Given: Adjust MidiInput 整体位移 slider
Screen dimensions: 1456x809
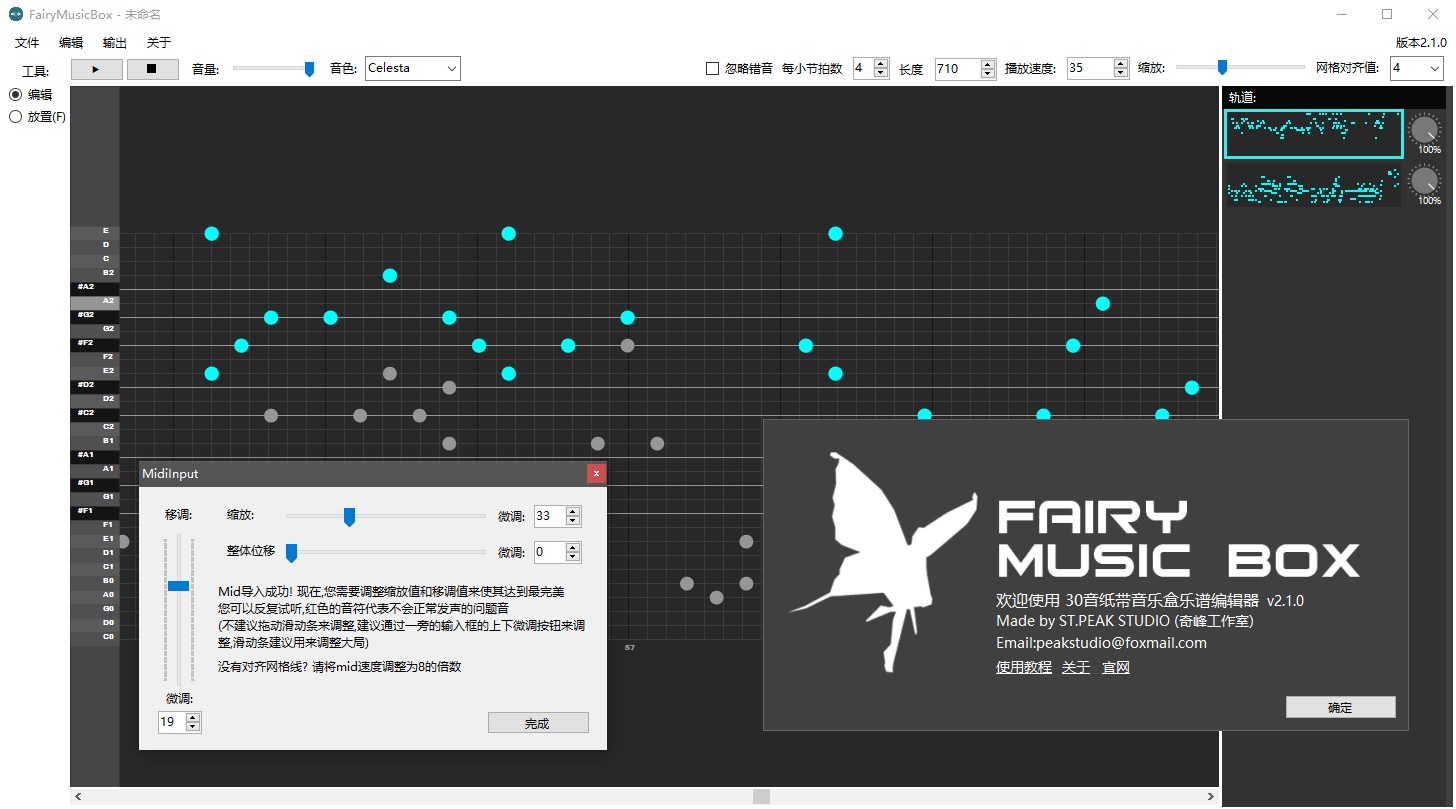Looking at the screenshot, I should pyautogui.click(x=385, y=552).
